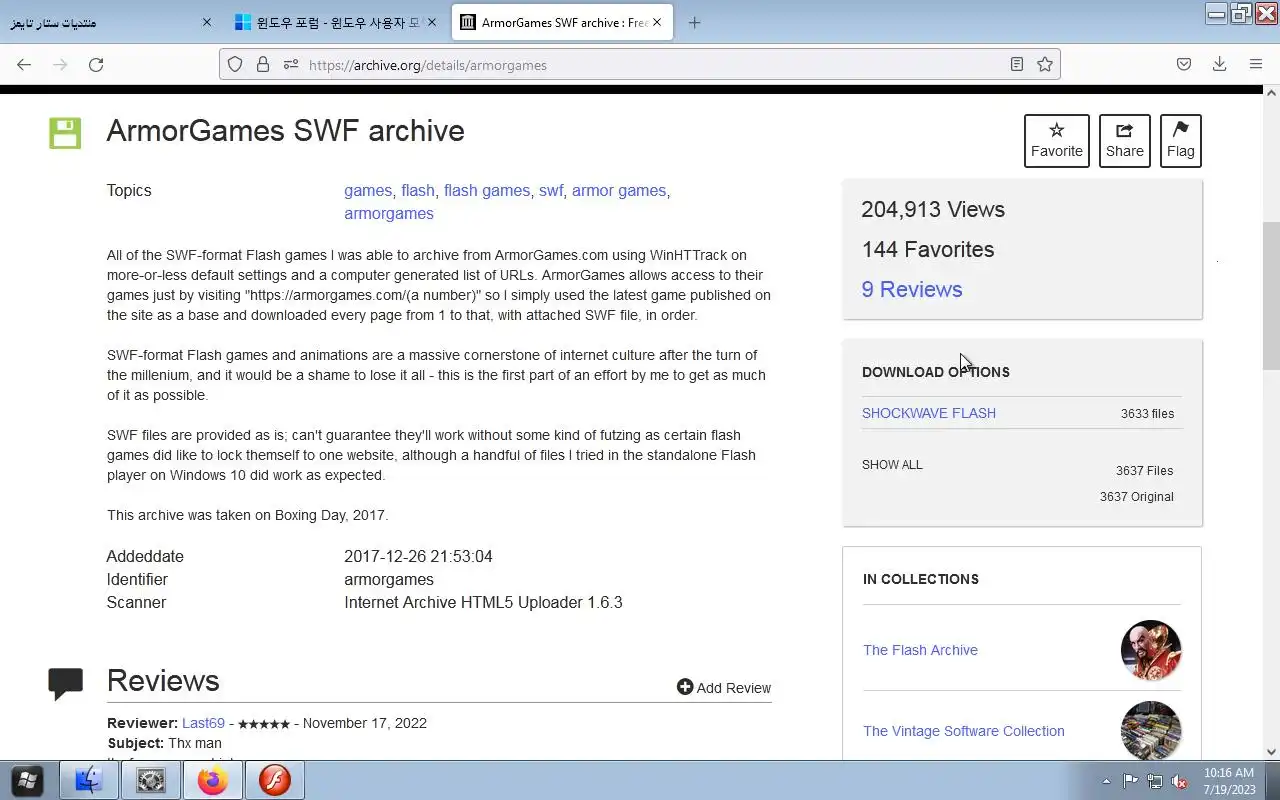Click the Windows Start button
The width and height of the screenshot is (1280, 800).
point(27,780)
